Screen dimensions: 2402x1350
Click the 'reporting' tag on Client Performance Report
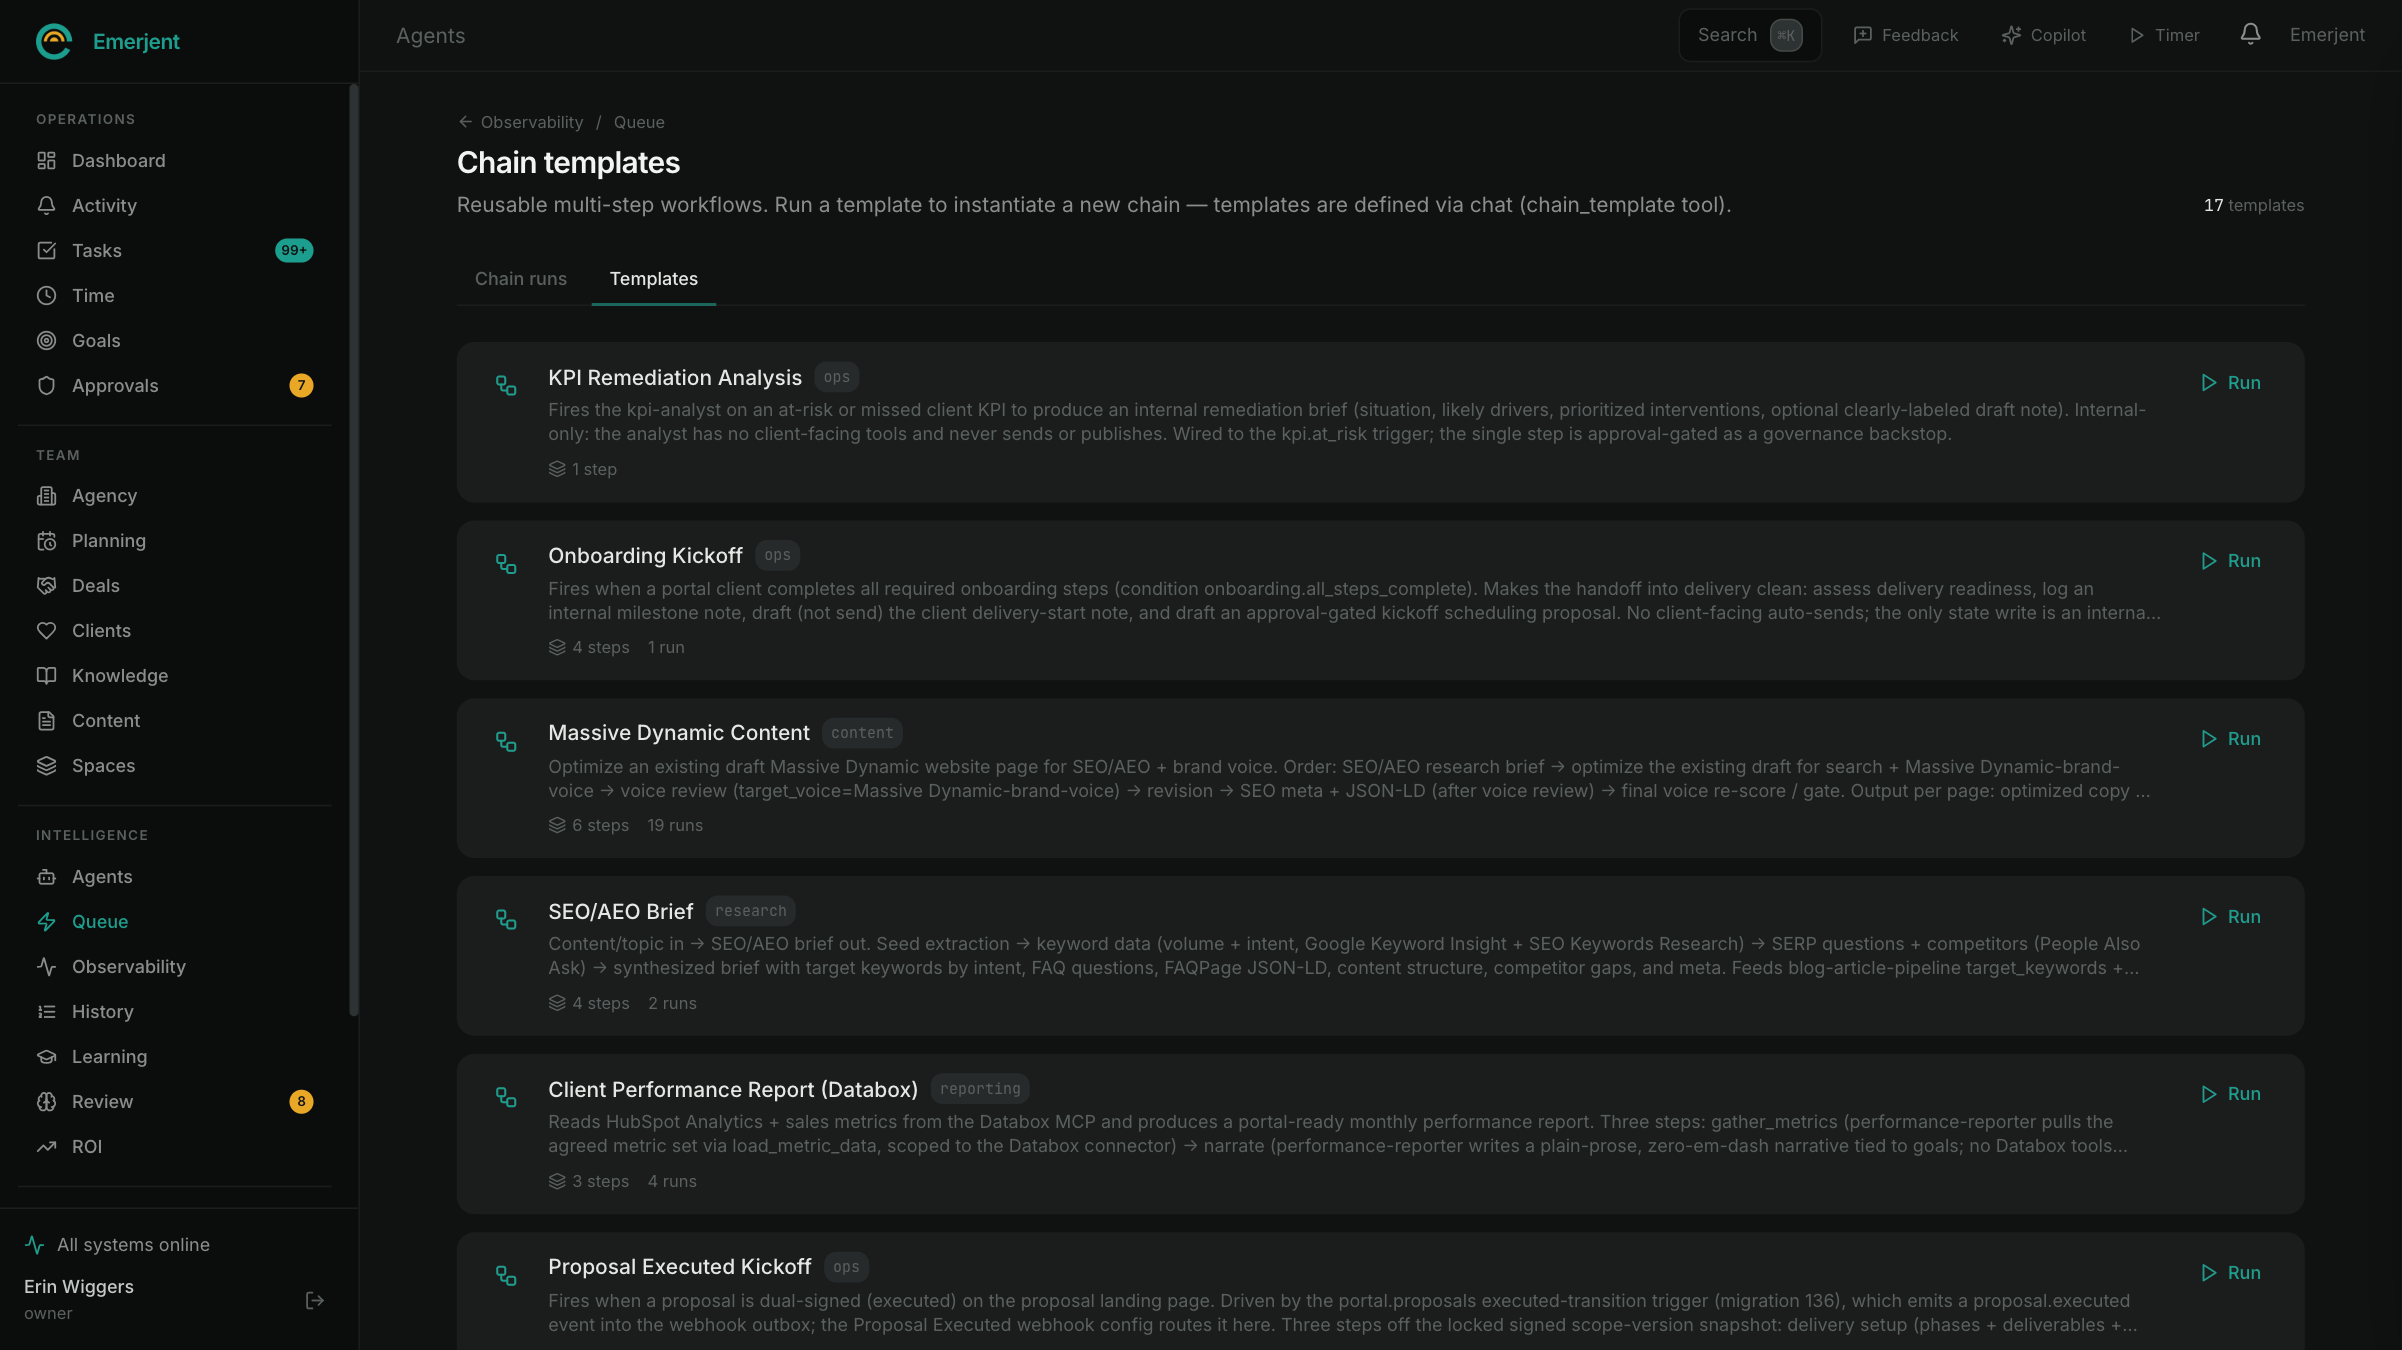[980, 1088]
